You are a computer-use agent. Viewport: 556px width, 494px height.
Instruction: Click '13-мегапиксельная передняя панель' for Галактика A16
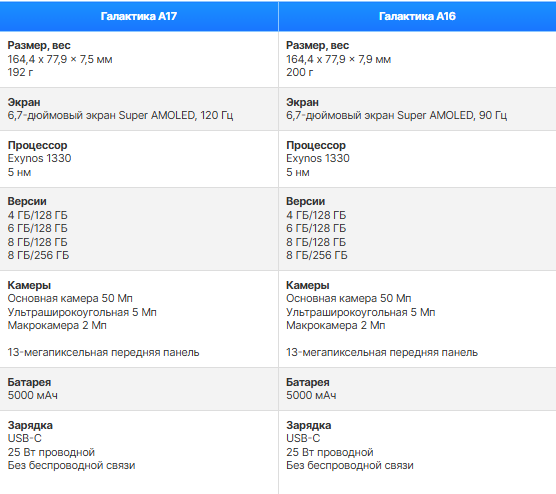click(x=382, y=353)
